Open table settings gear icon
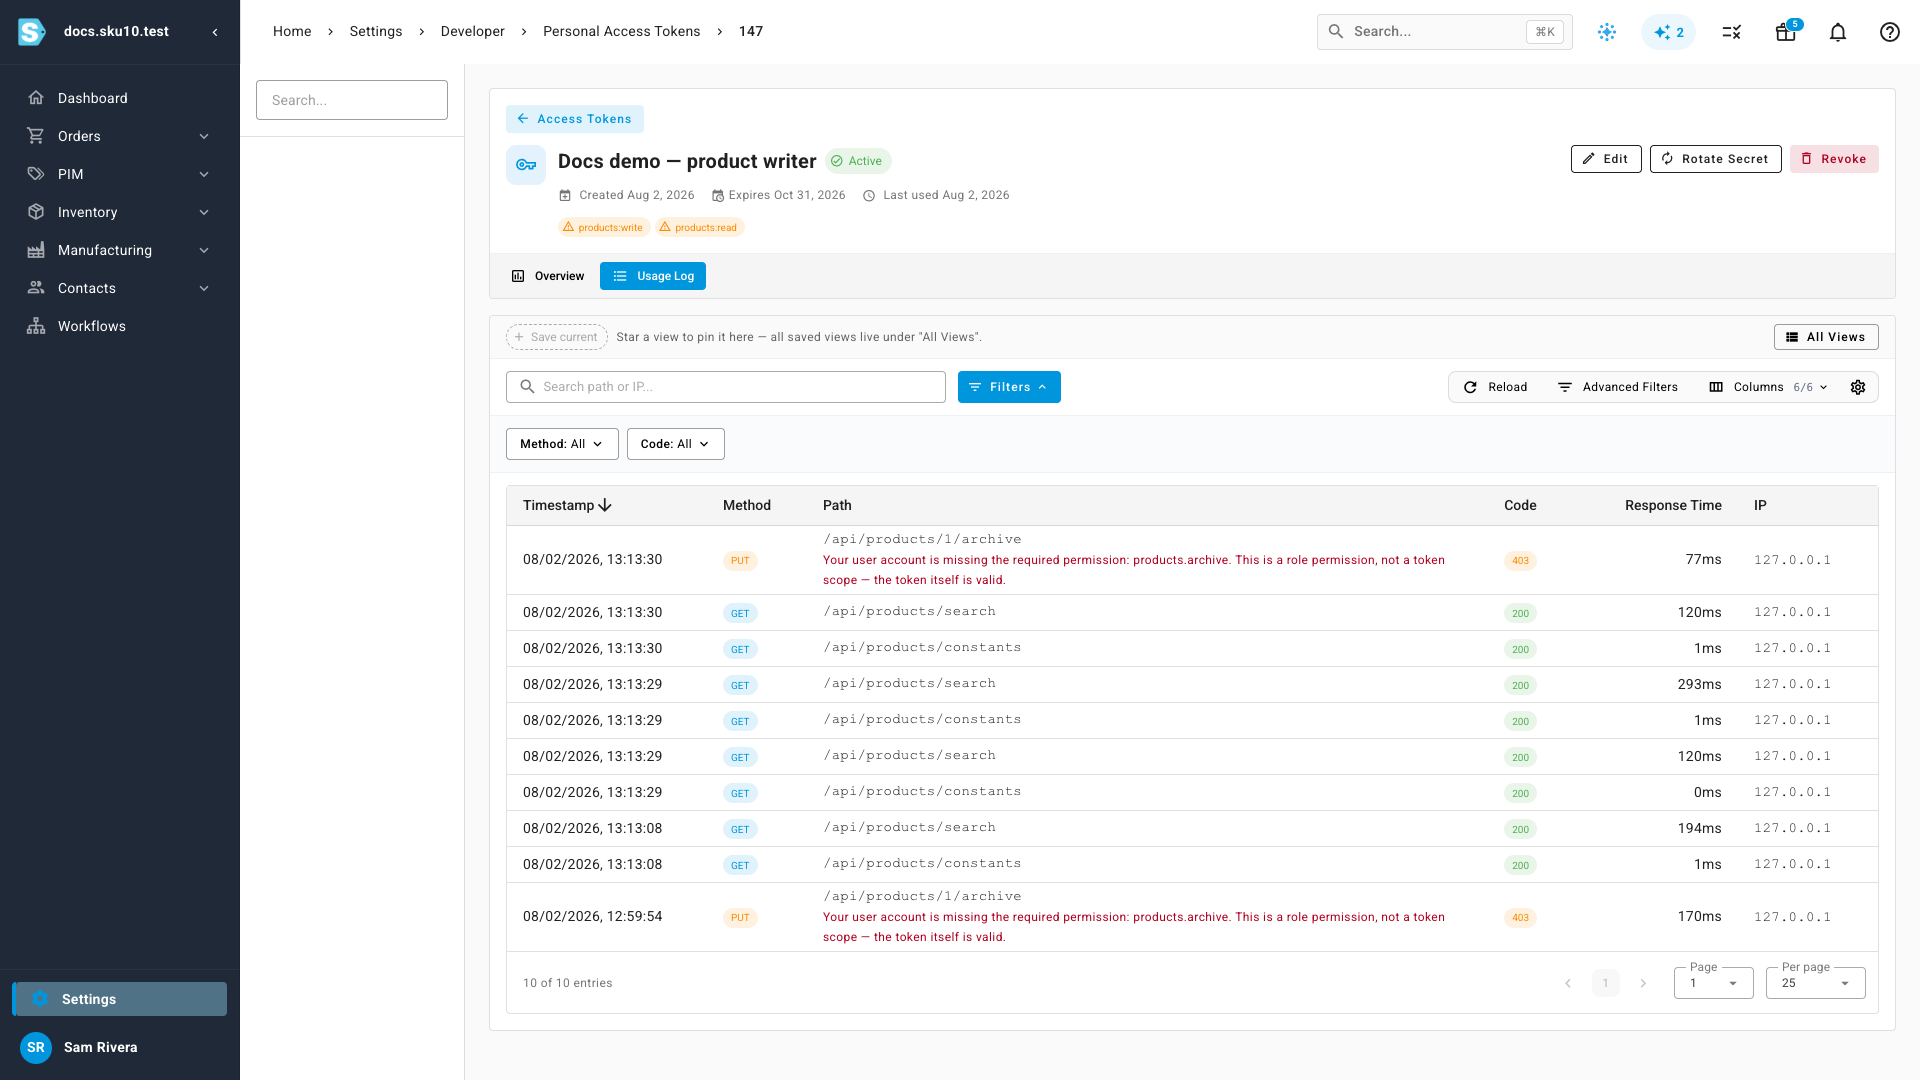Screen dimensions: 1920x1080 [x=1858, y=387]
